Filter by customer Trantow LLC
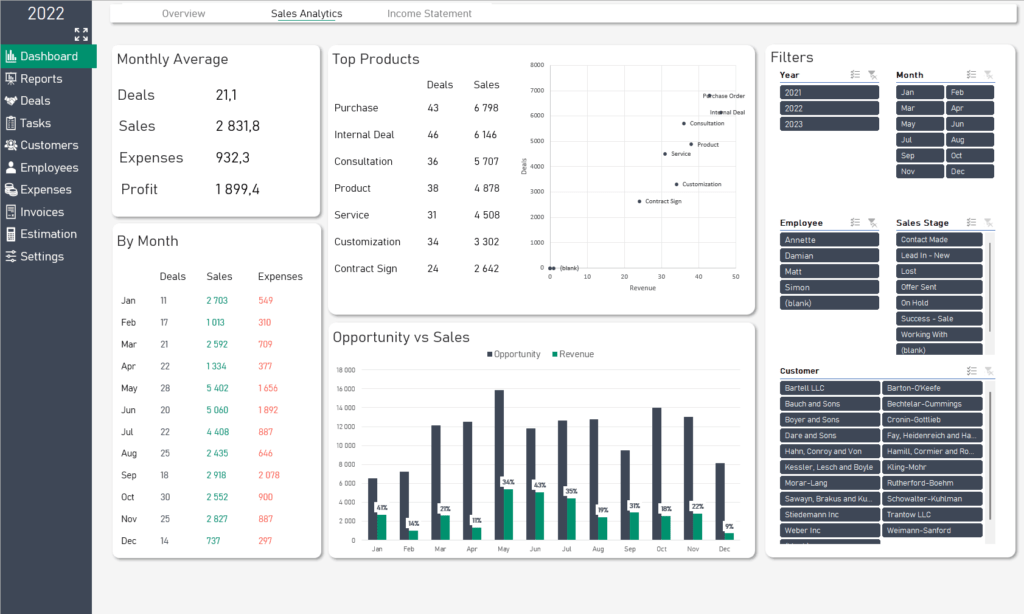Screen dimensions: 1024x614 (932, 514)
